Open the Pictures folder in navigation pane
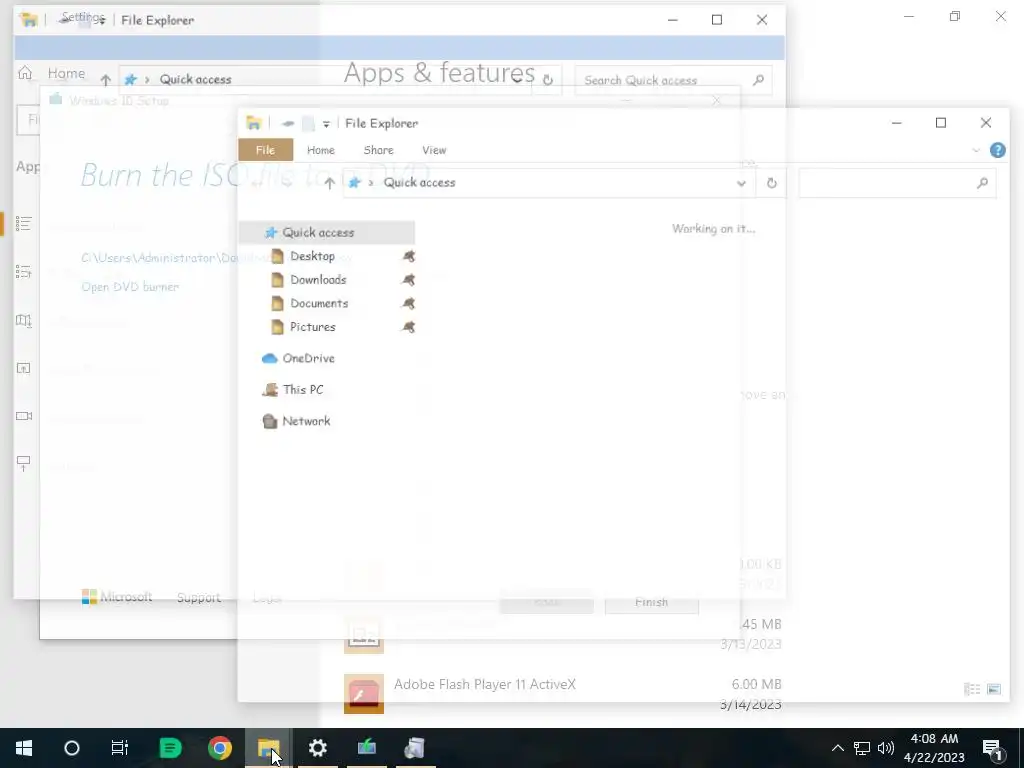Viewport: 1024px width, 768px height. coord(312,327)
